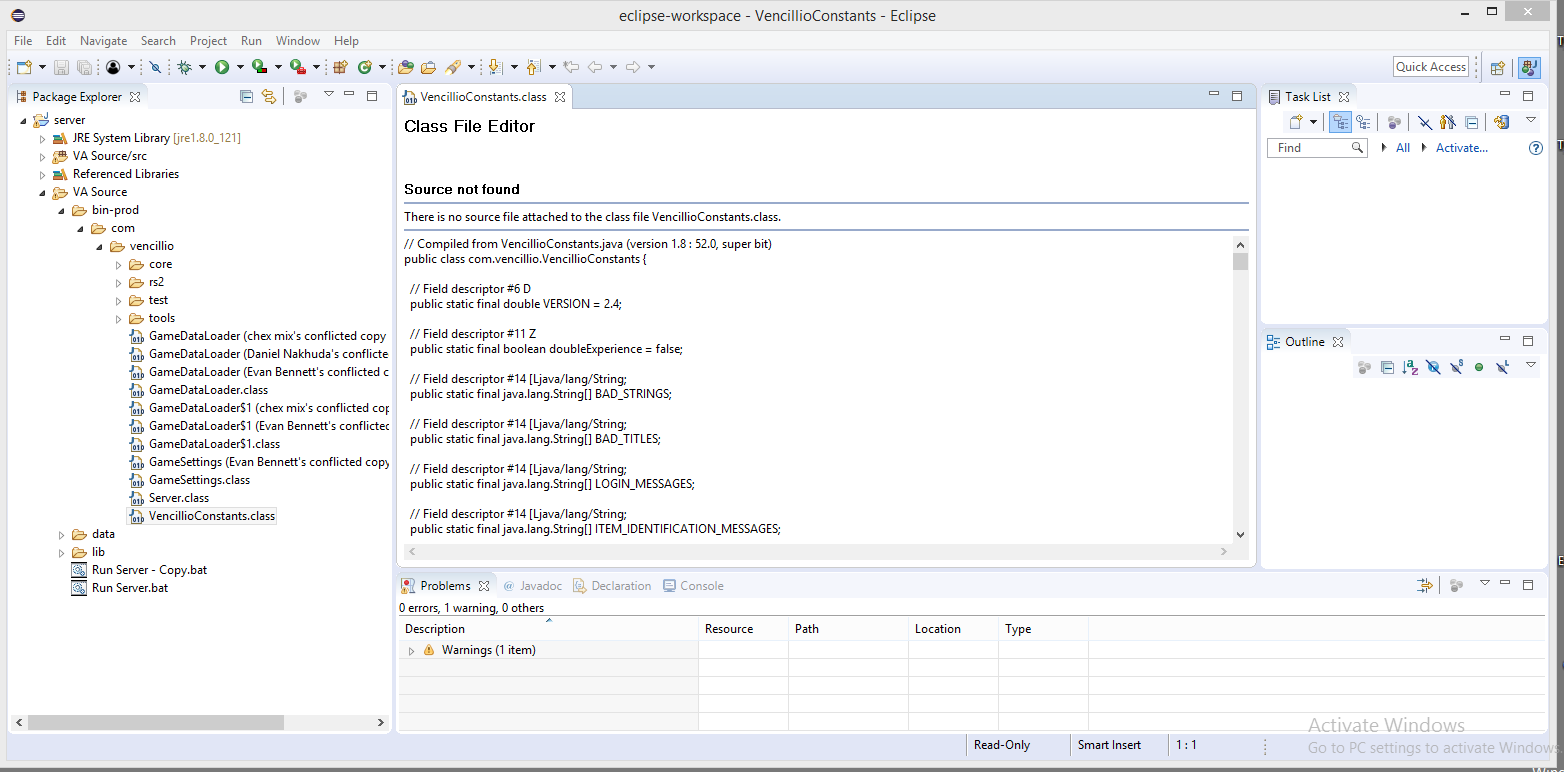Expand the Warnings (1 item) row
1564x772 pixels.
point(411,650)
